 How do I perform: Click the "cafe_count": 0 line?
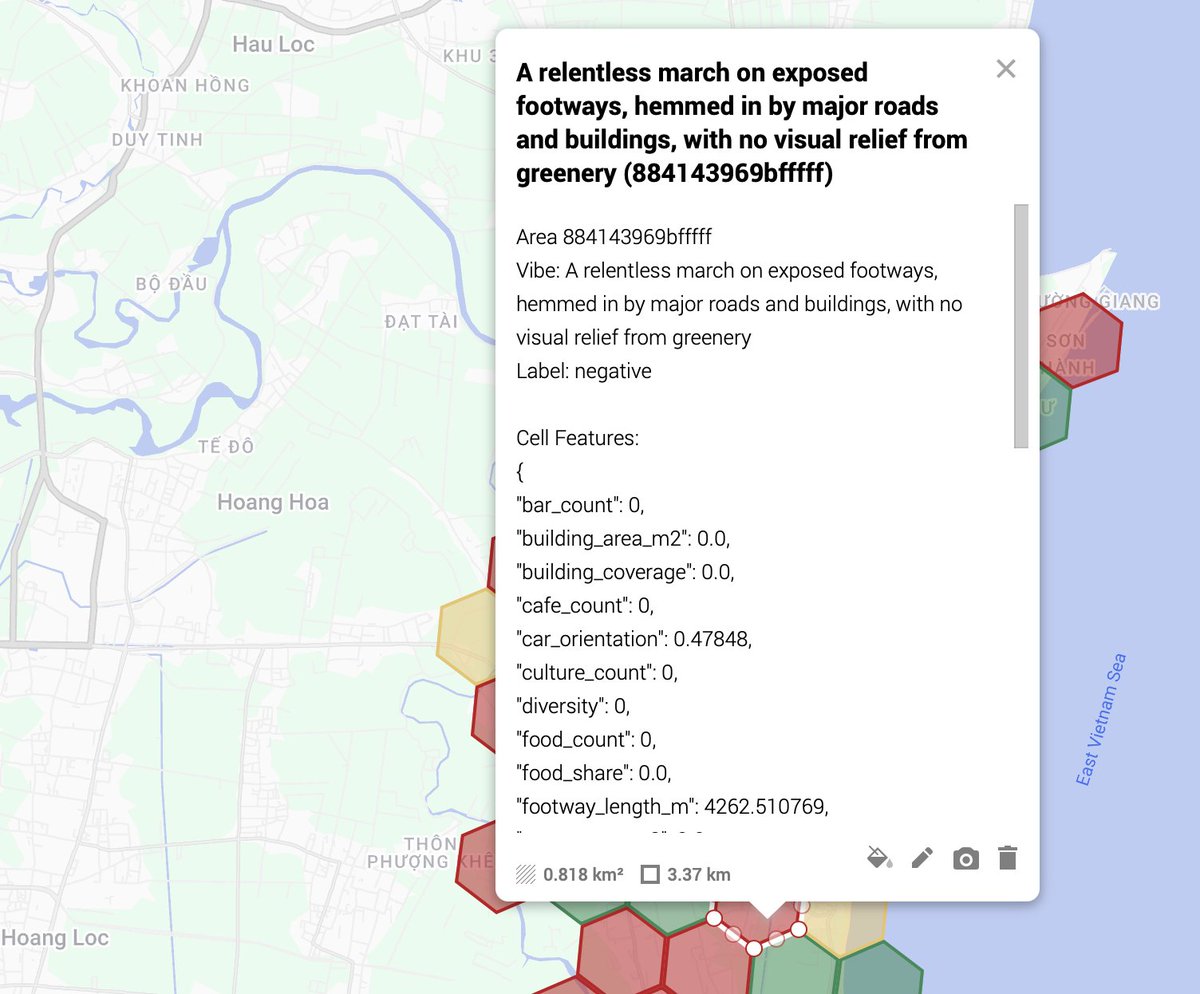point(585,605)
